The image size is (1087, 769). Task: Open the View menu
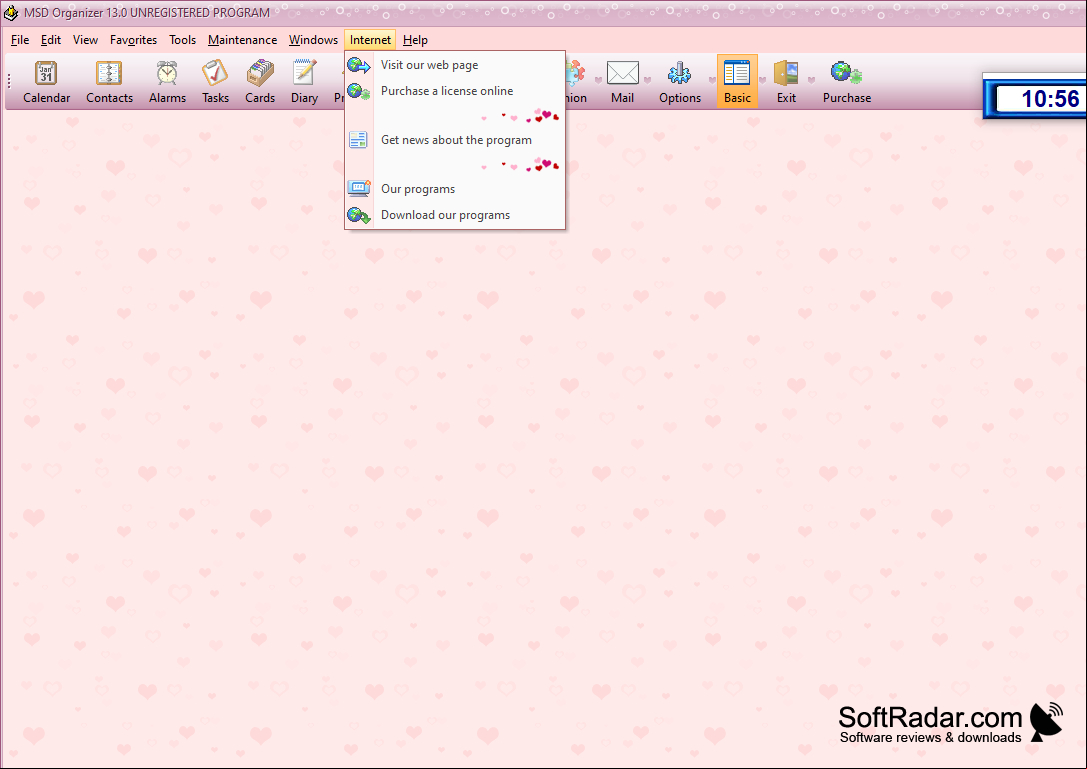tap(85, 40)
